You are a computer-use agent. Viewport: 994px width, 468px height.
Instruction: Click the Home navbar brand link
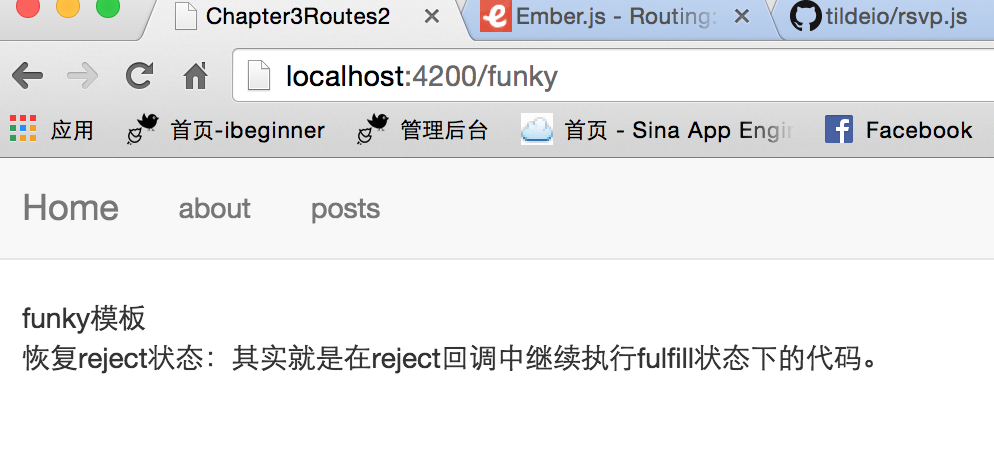click(70, 208)
